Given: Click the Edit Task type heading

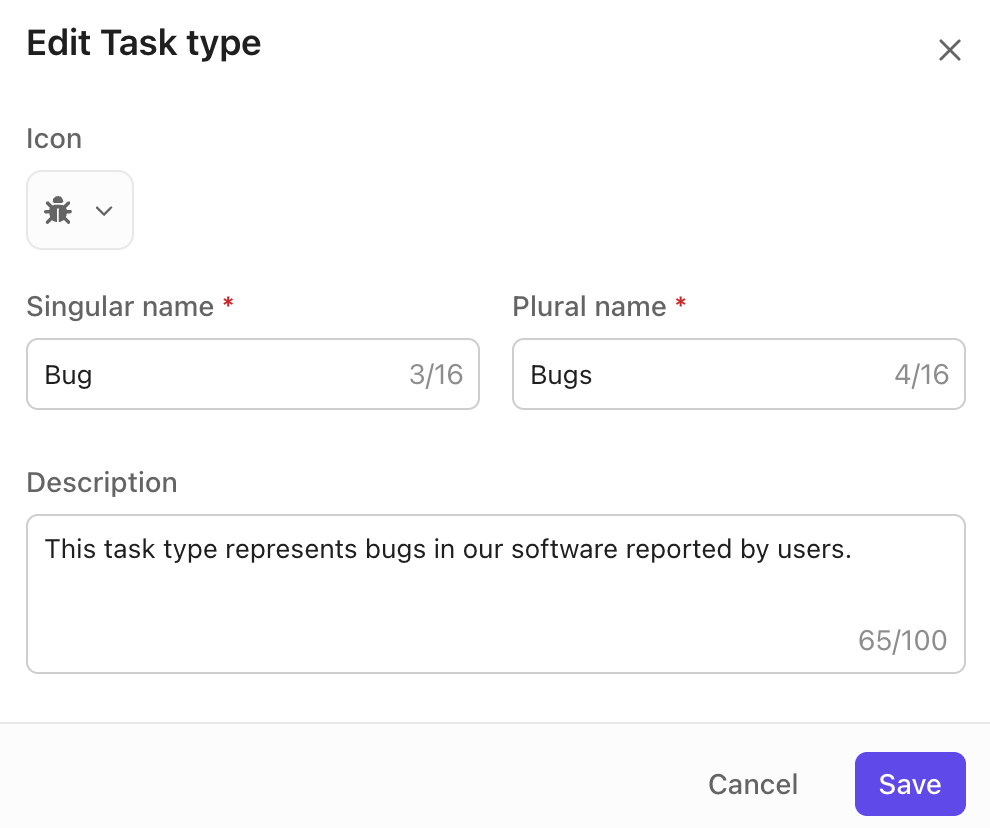Looking at the screenshot, I should (x=143, y=44).
